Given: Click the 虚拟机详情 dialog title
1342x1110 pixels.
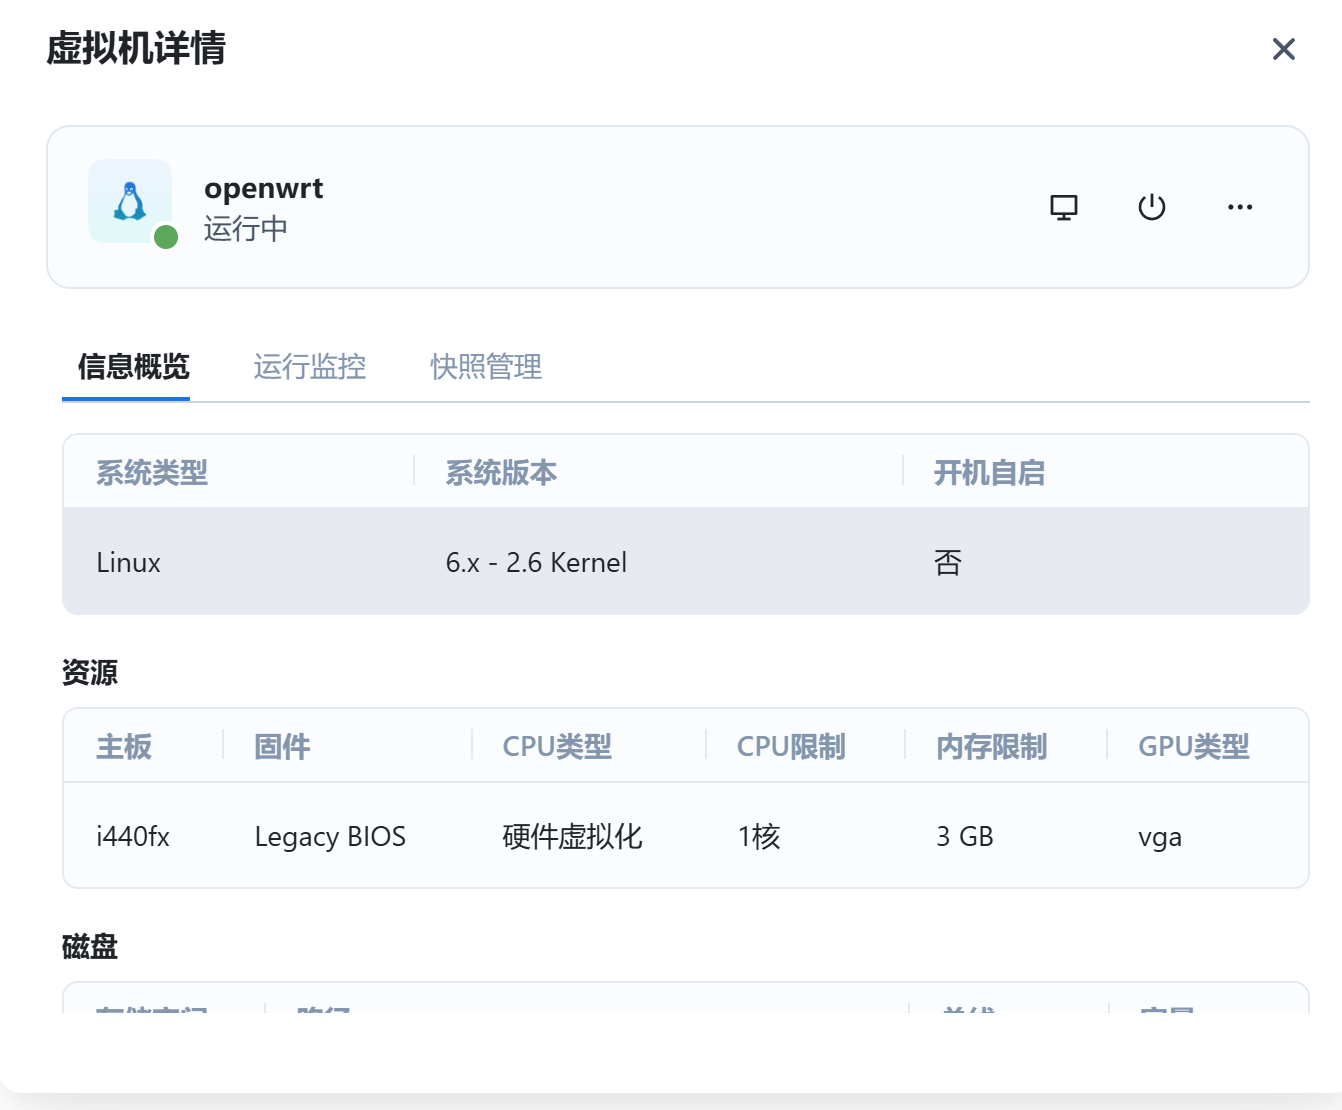Looking at the screenshot, I should pos(136,48).
